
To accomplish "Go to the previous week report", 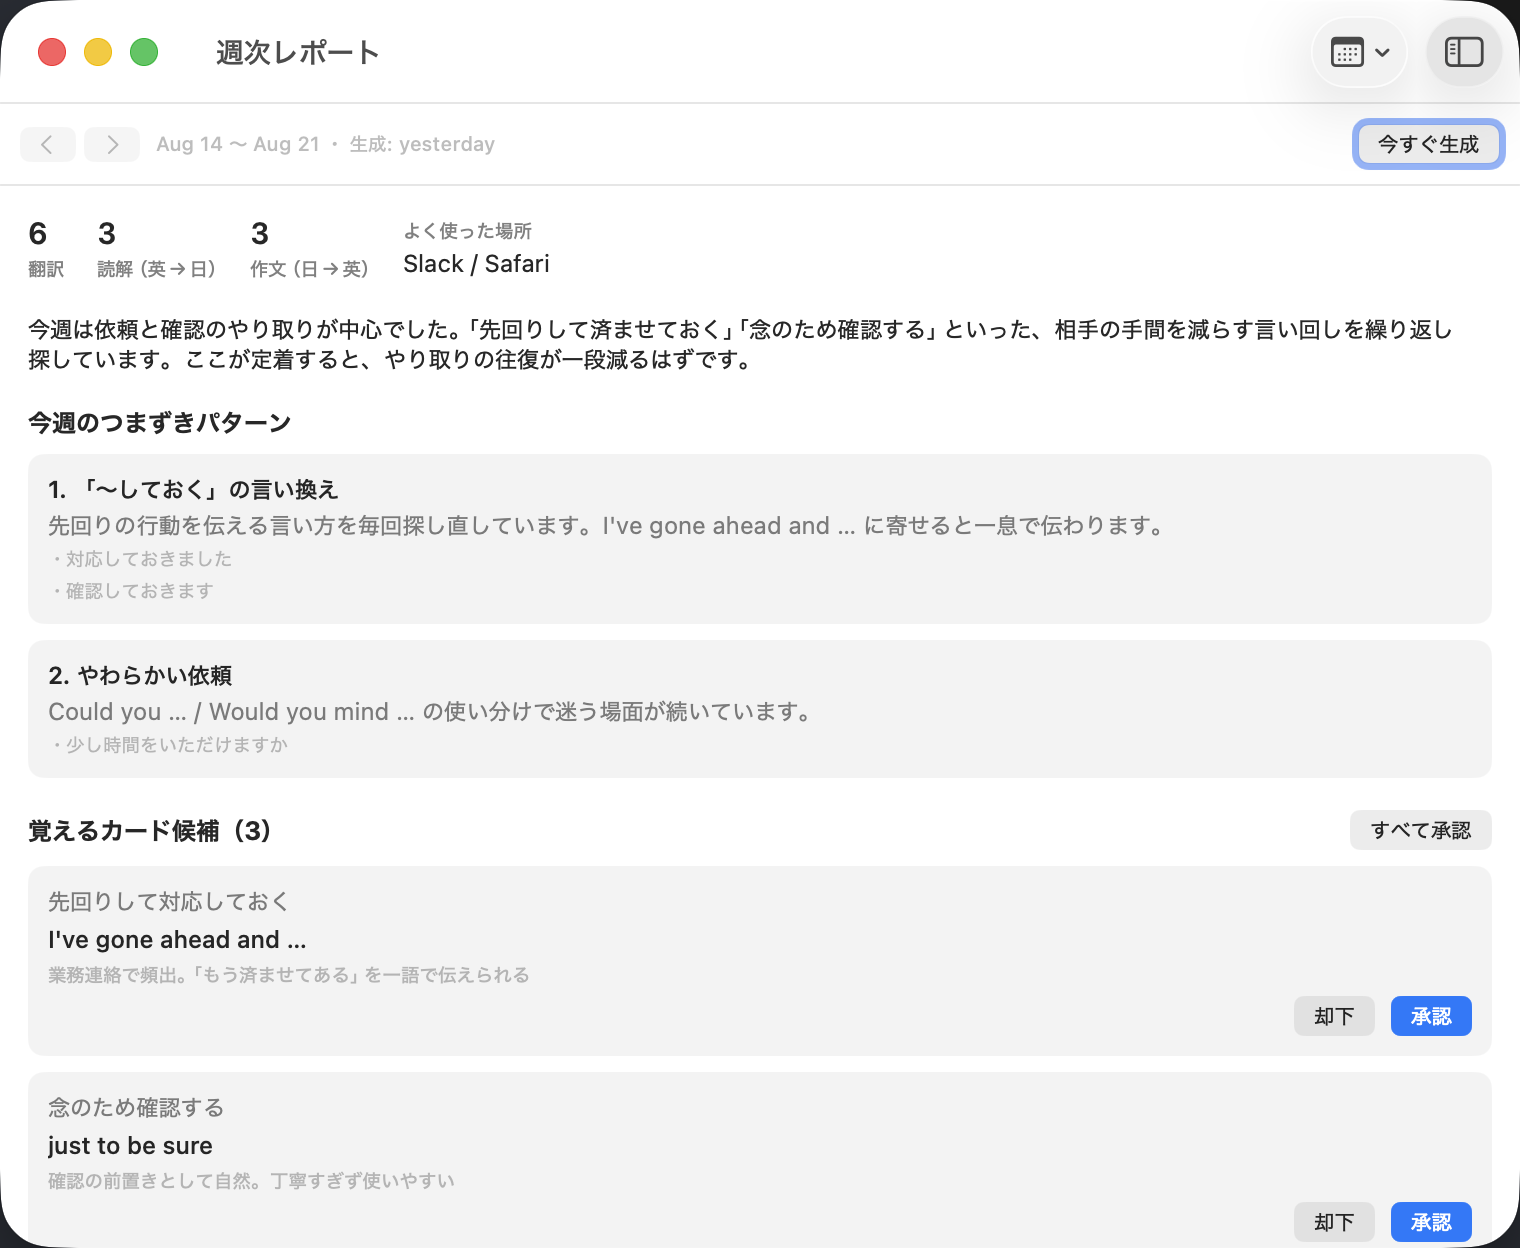I will pyautogui.click(x=48, y=144).
